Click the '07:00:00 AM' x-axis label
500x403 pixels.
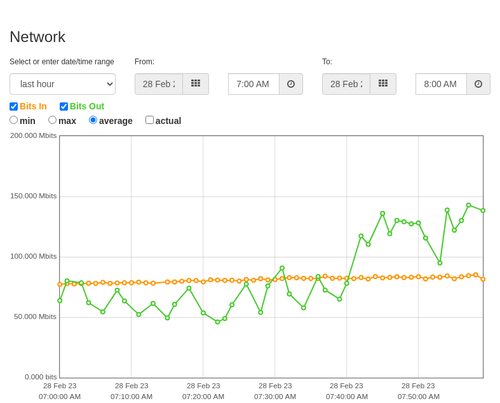pyautogui.click(x=60, y=397)
